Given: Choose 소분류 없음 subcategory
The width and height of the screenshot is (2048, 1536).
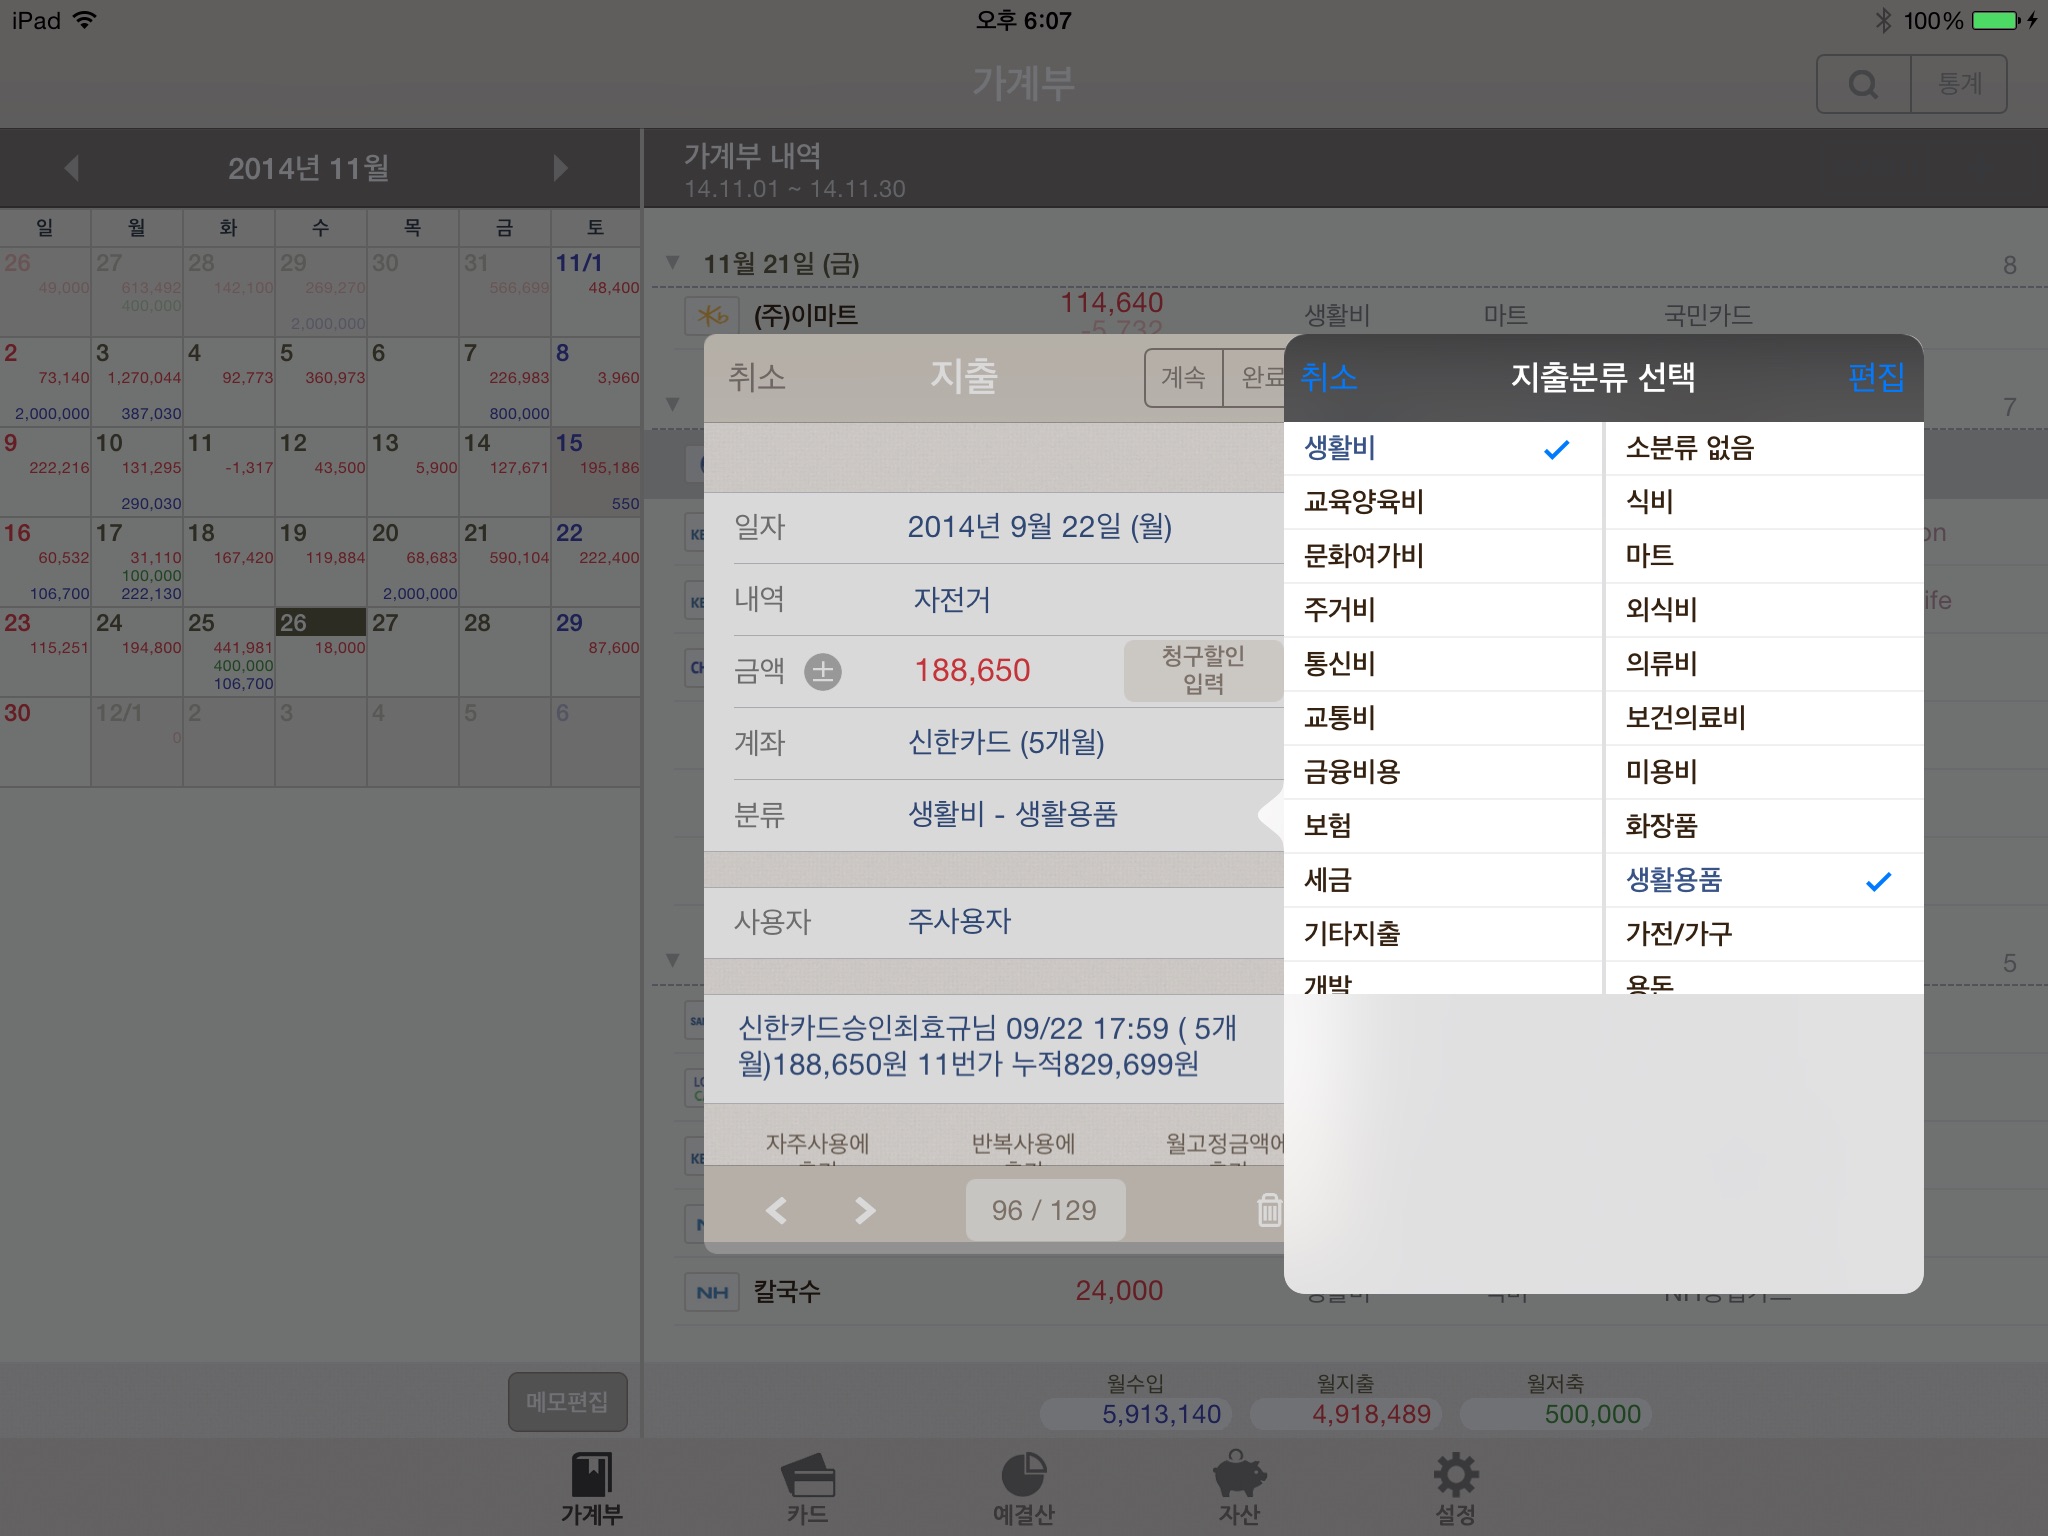Looking at the screenshot, I should [1764, 448].
